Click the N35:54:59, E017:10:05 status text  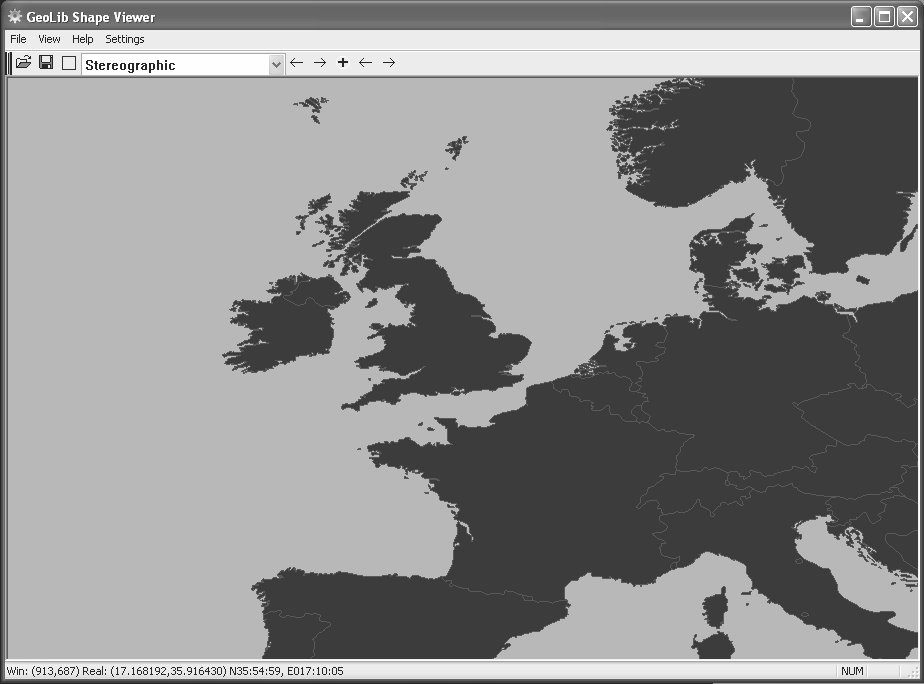(286, 671)
